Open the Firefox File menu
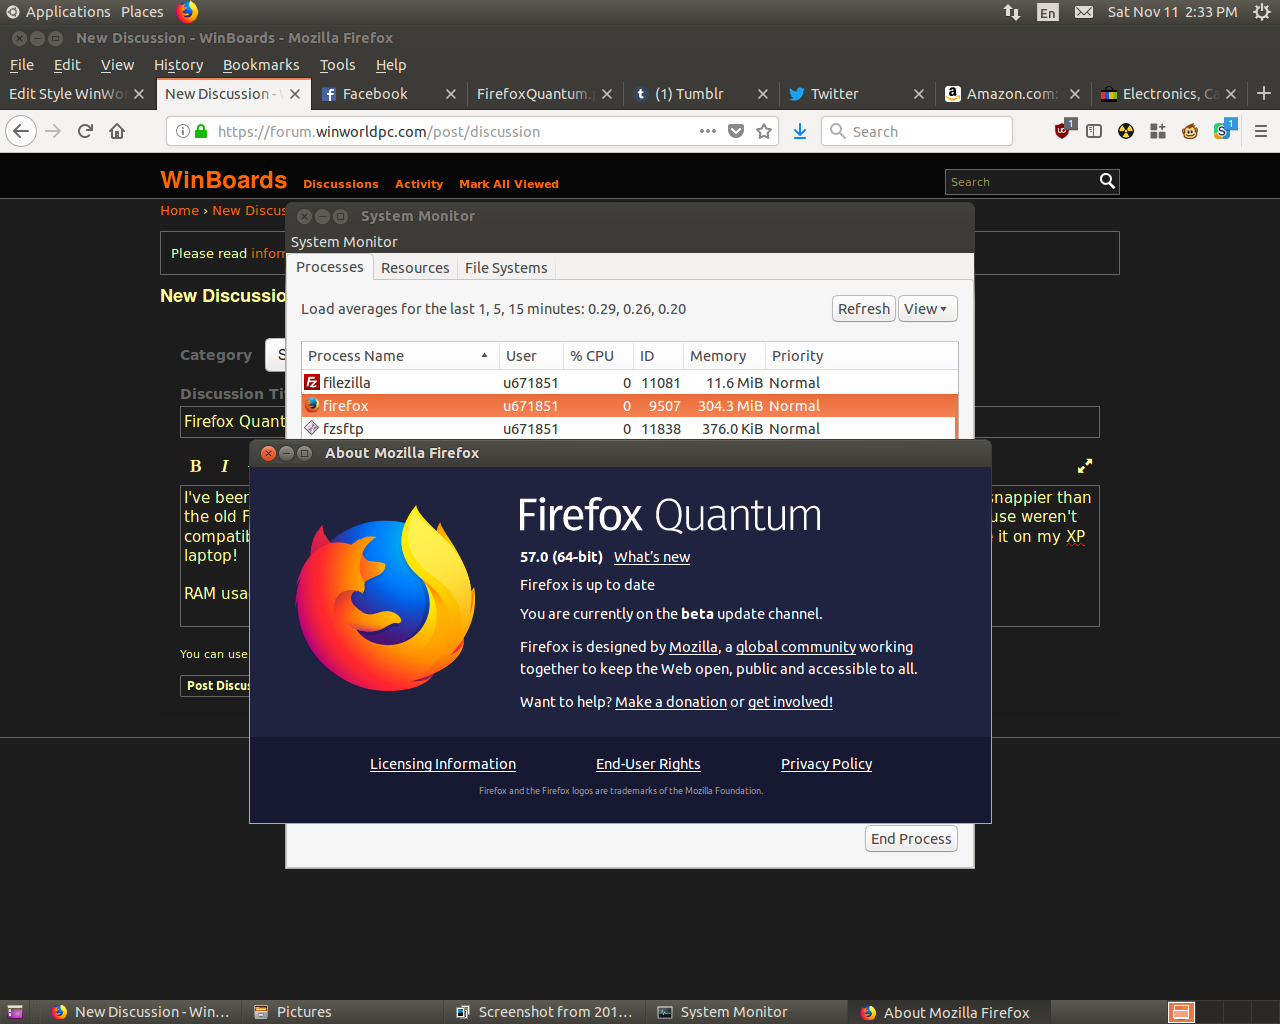1280x1024 pixels. click(21, 65)
